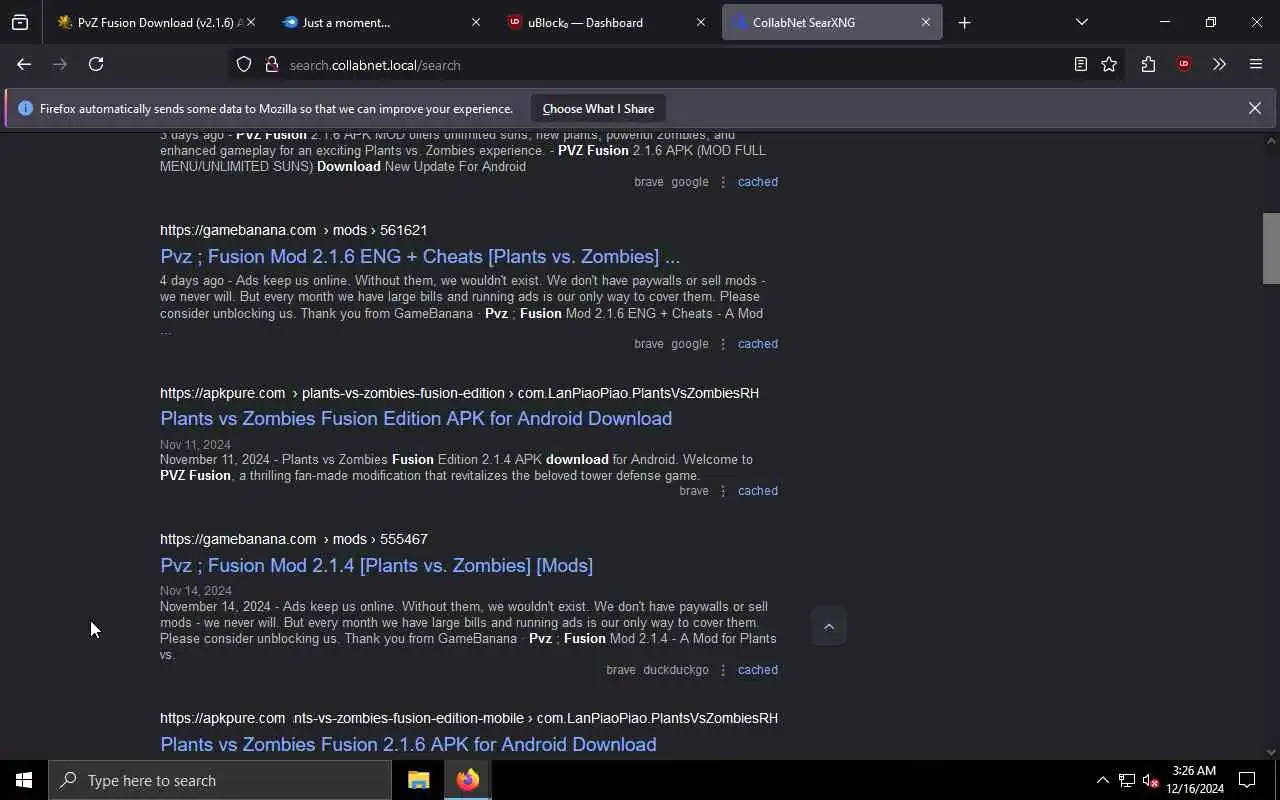
Task: Expand options menu for Mod 2.1.6 ENG result
Action: tap(723, 344)
